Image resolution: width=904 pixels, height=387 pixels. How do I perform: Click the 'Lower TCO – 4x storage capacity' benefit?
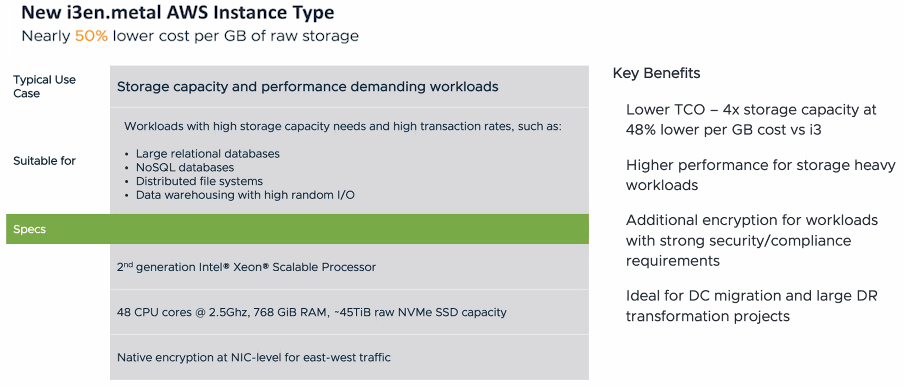752,120
